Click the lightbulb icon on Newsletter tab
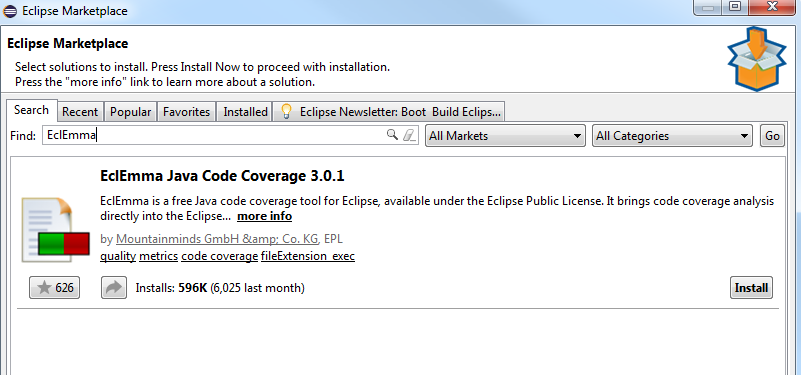Viewport: 801px width, 375px height. (x=286, y=111)
